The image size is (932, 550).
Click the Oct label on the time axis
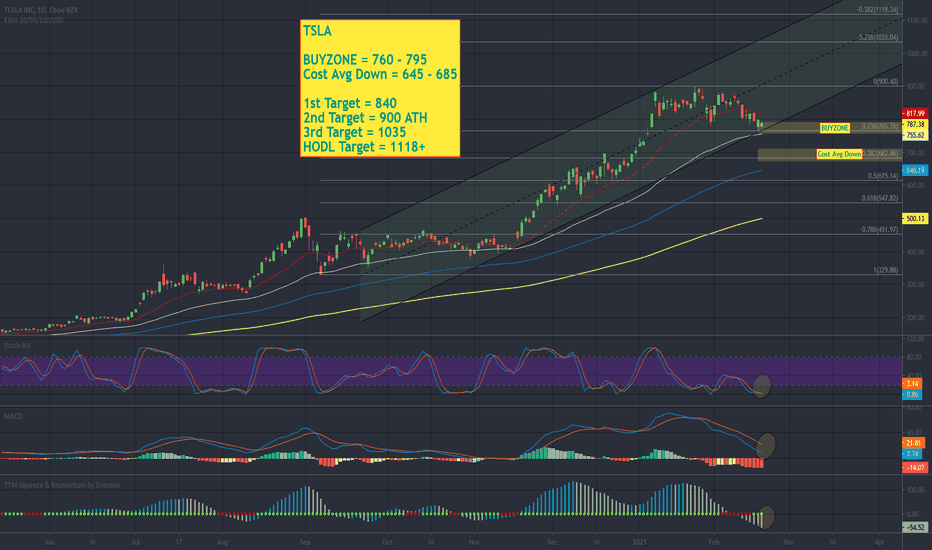(388, 542)
